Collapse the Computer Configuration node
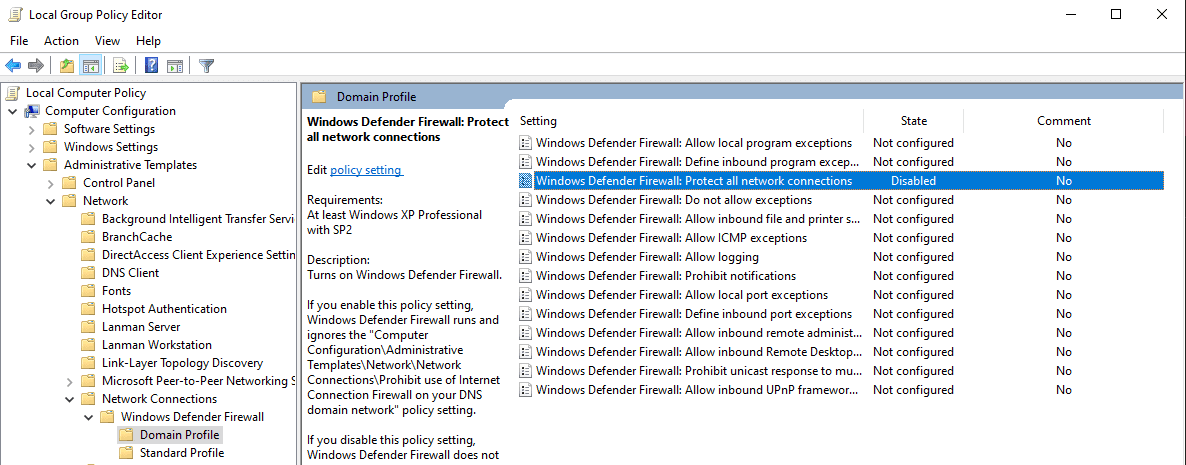This screenshot has height=465, width=1186. tap(13, 111)
